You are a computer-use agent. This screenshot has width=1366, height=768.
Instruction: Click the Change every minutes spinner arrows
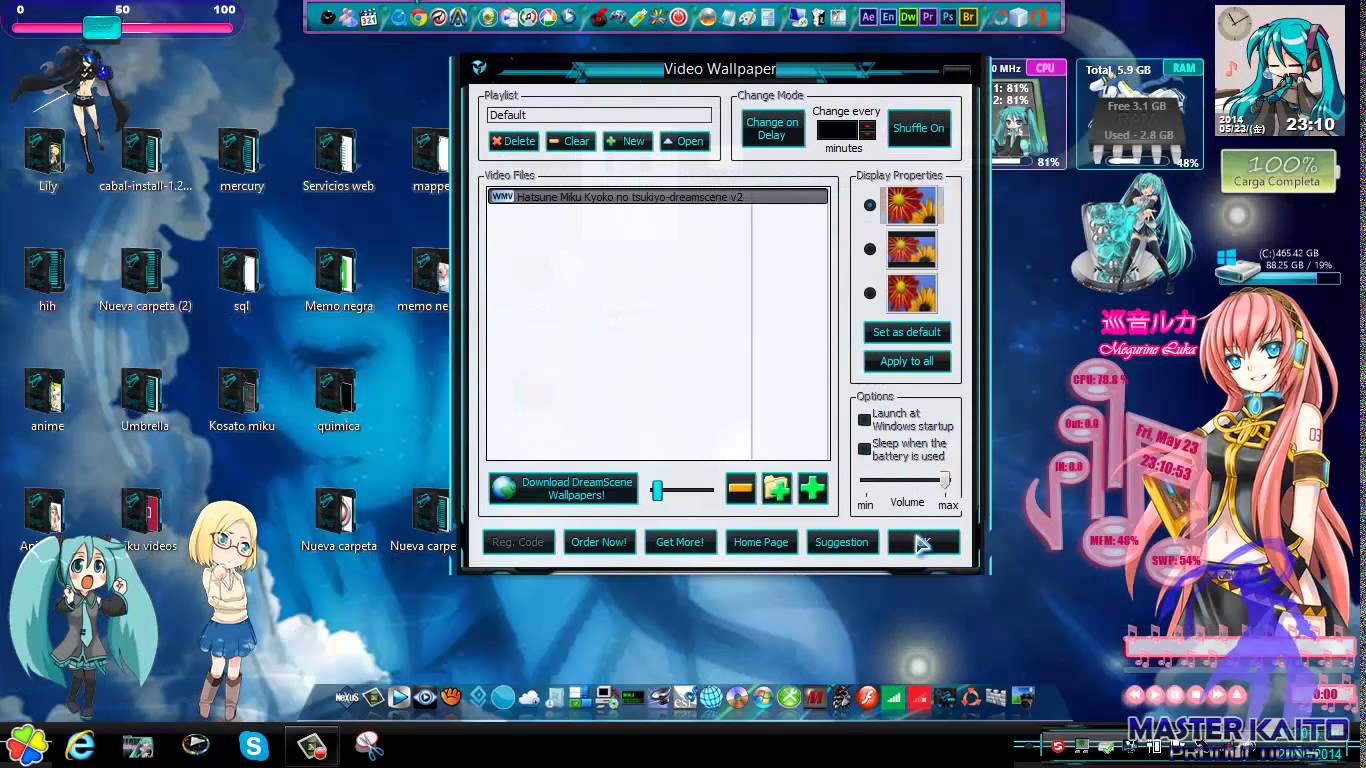coord(867,130)
